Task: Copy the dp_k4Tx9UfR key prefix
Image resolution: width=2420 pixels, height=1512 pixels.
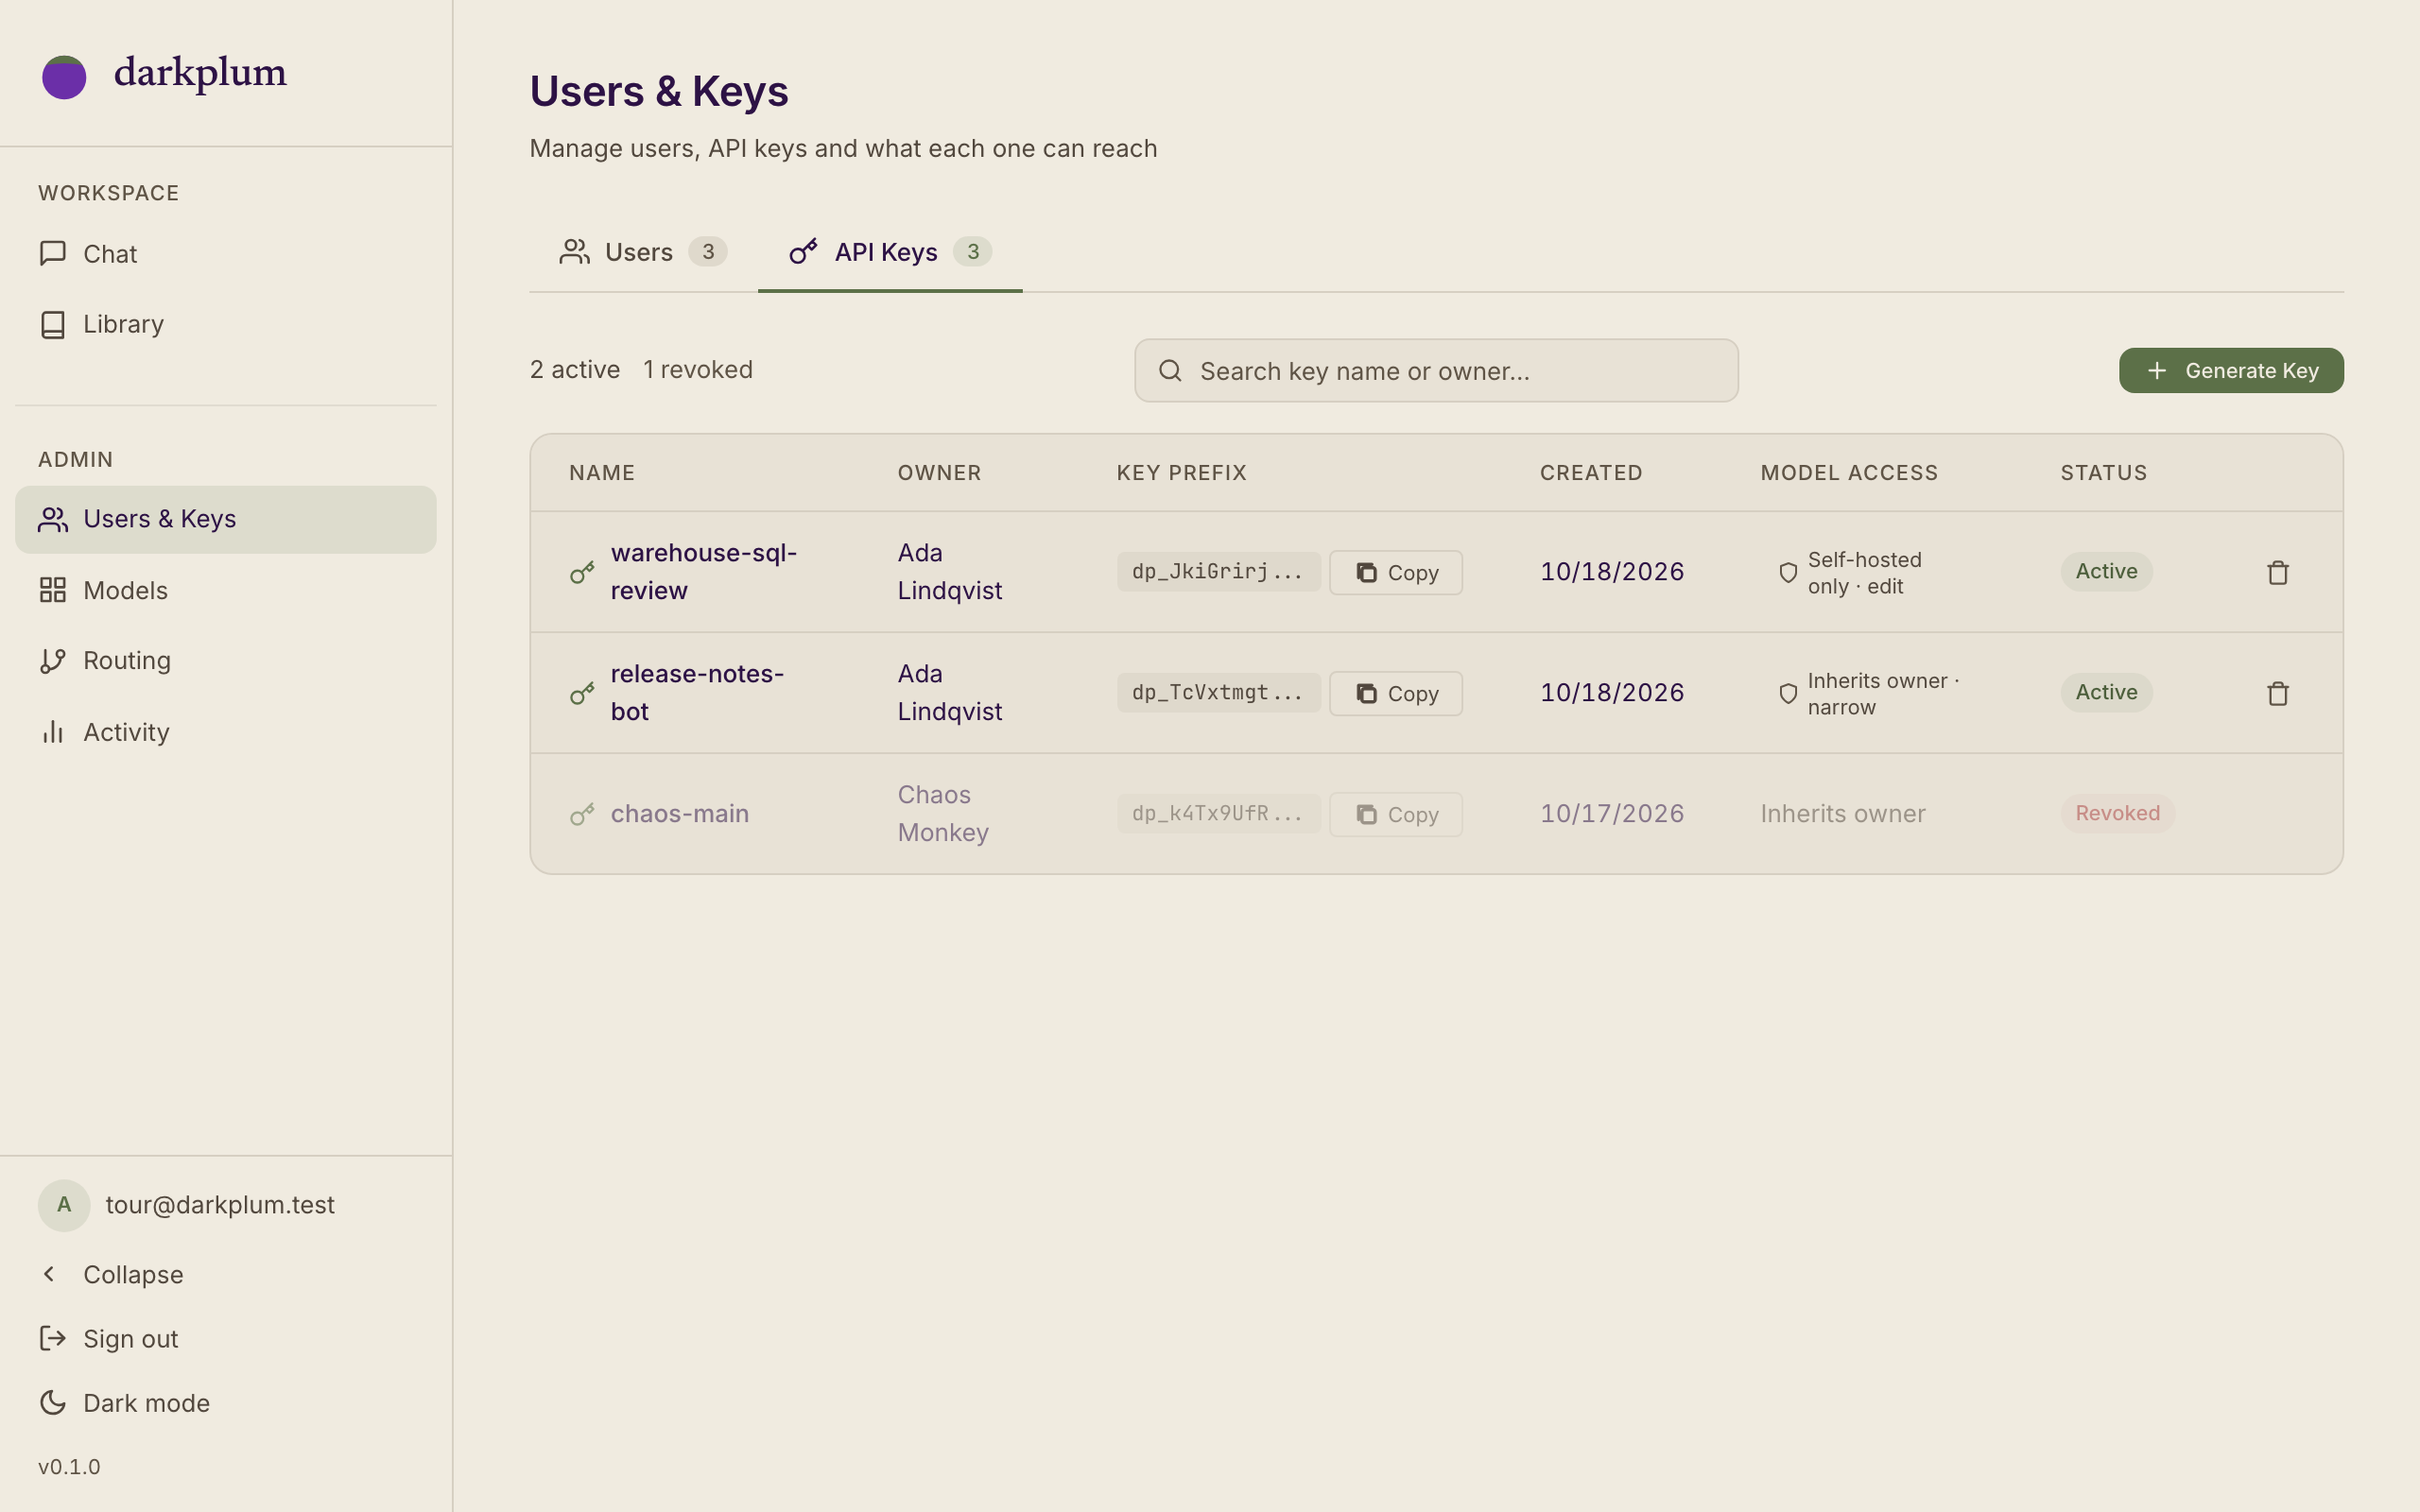Action: (x=1395, y=815)
